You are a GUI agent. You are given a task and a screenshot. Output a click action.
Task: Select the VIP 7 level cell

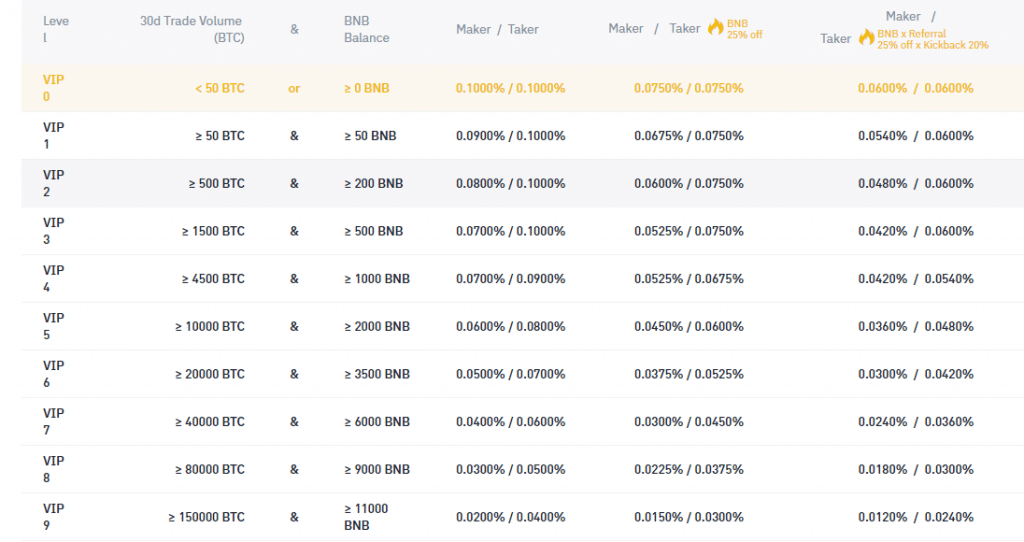click(54, 422)
